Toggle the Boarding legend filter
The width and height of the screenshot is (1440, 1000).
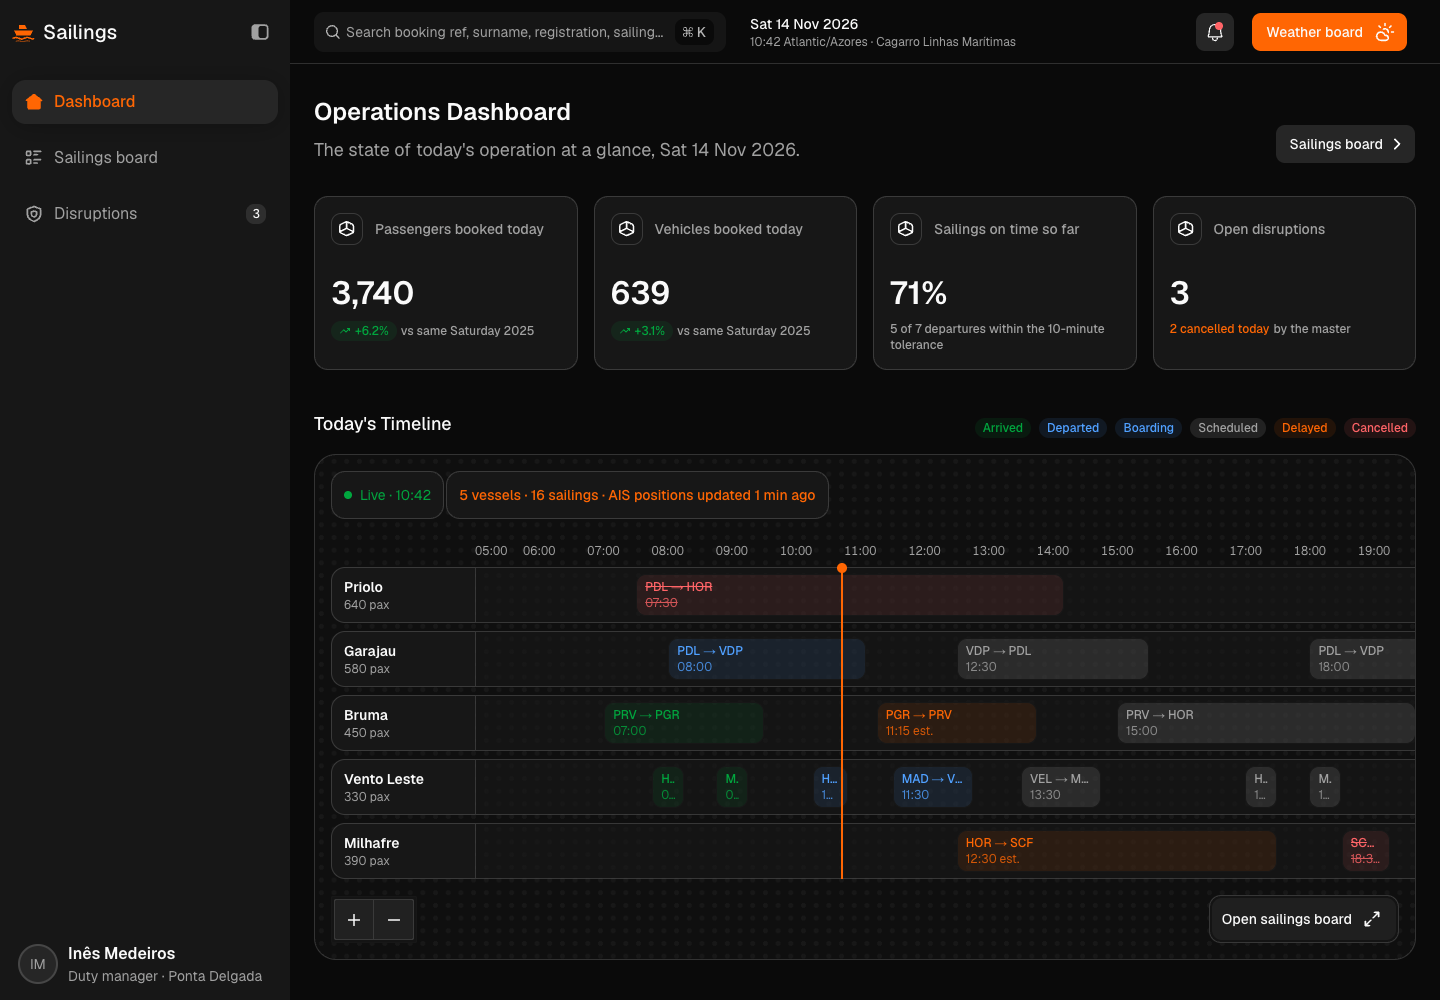pyautogui.click(x=1148, y=428)
